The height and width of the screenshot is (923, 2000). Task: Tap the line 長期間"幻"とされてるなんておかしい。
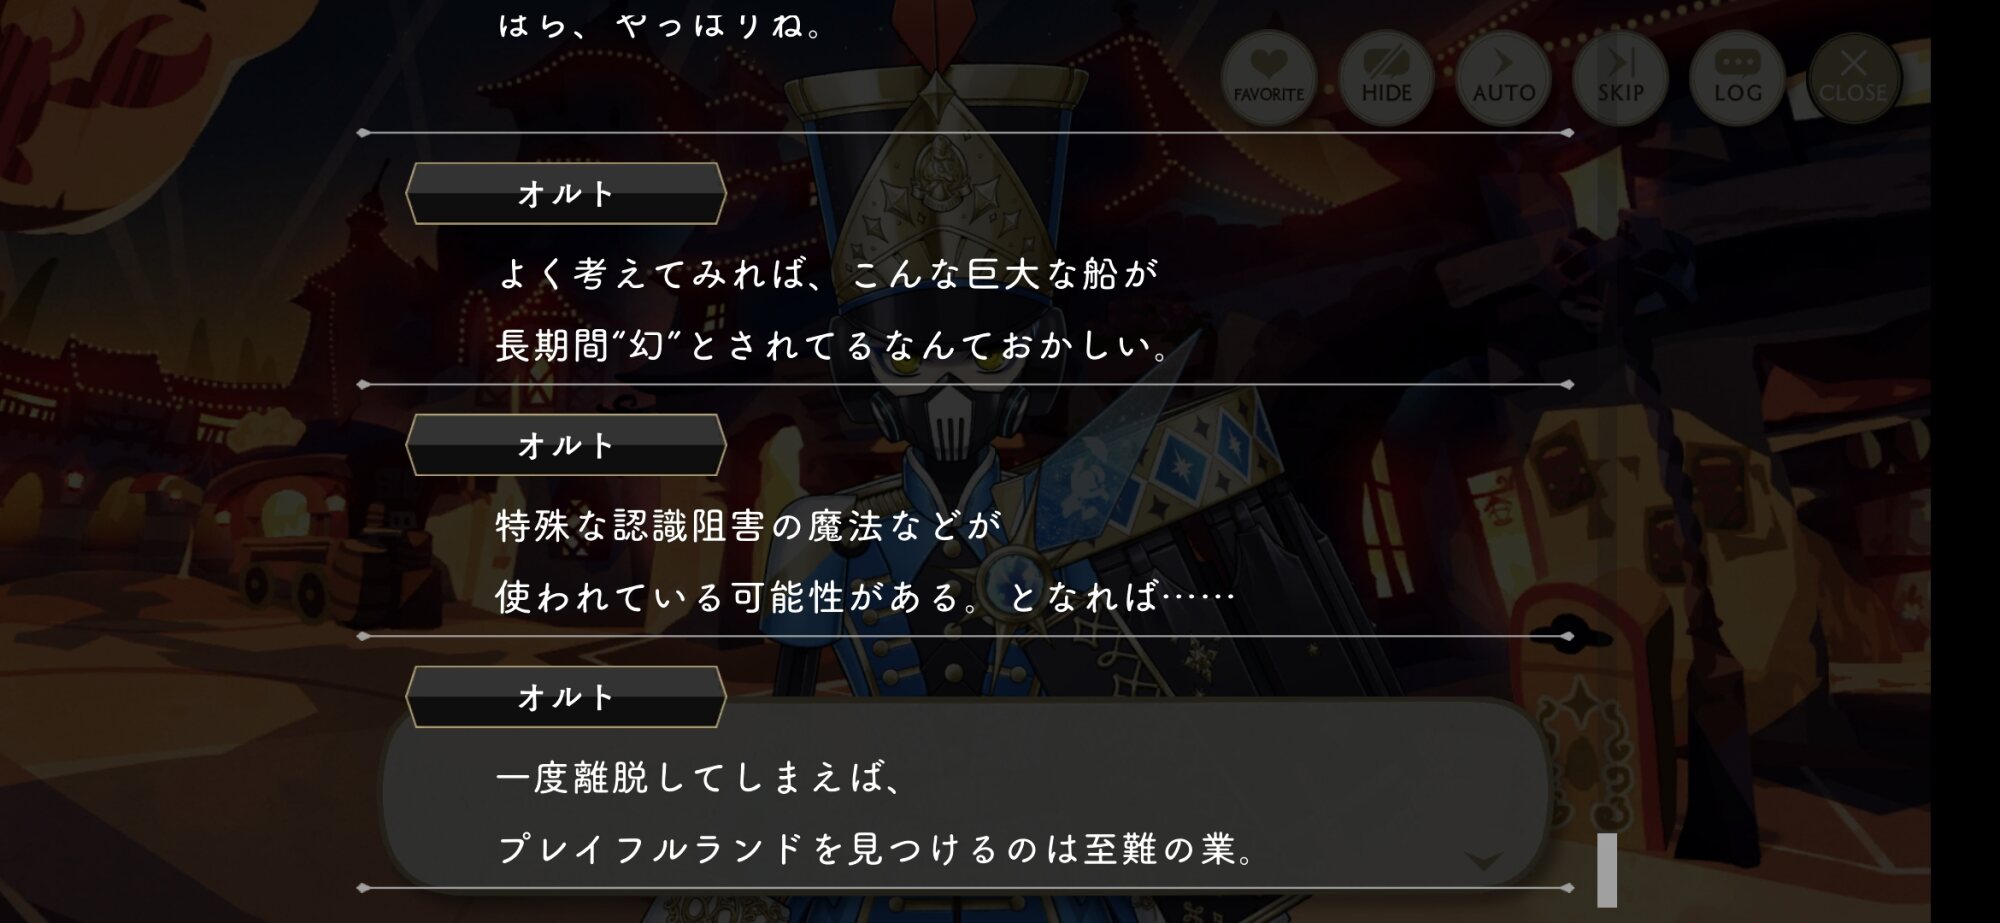[x=833, y=346]
